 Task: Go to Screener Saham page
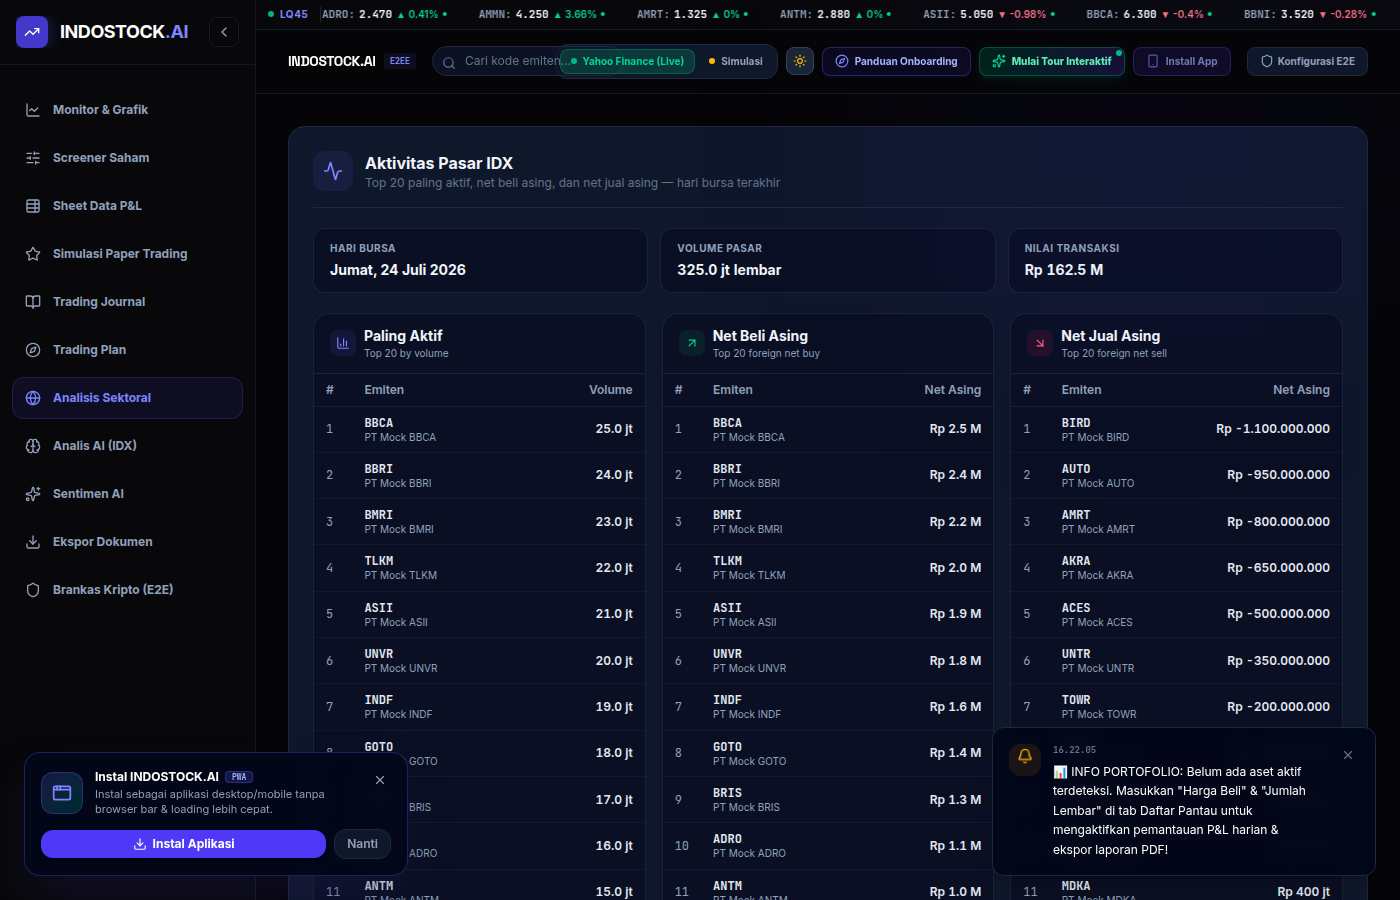(x=127, y=158)
